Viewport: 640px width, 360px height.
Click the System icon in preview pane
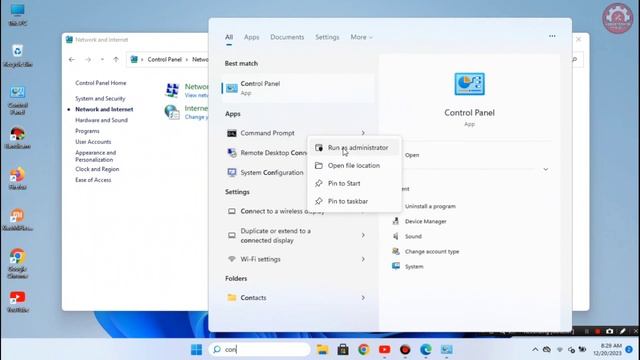pos(396,267)
